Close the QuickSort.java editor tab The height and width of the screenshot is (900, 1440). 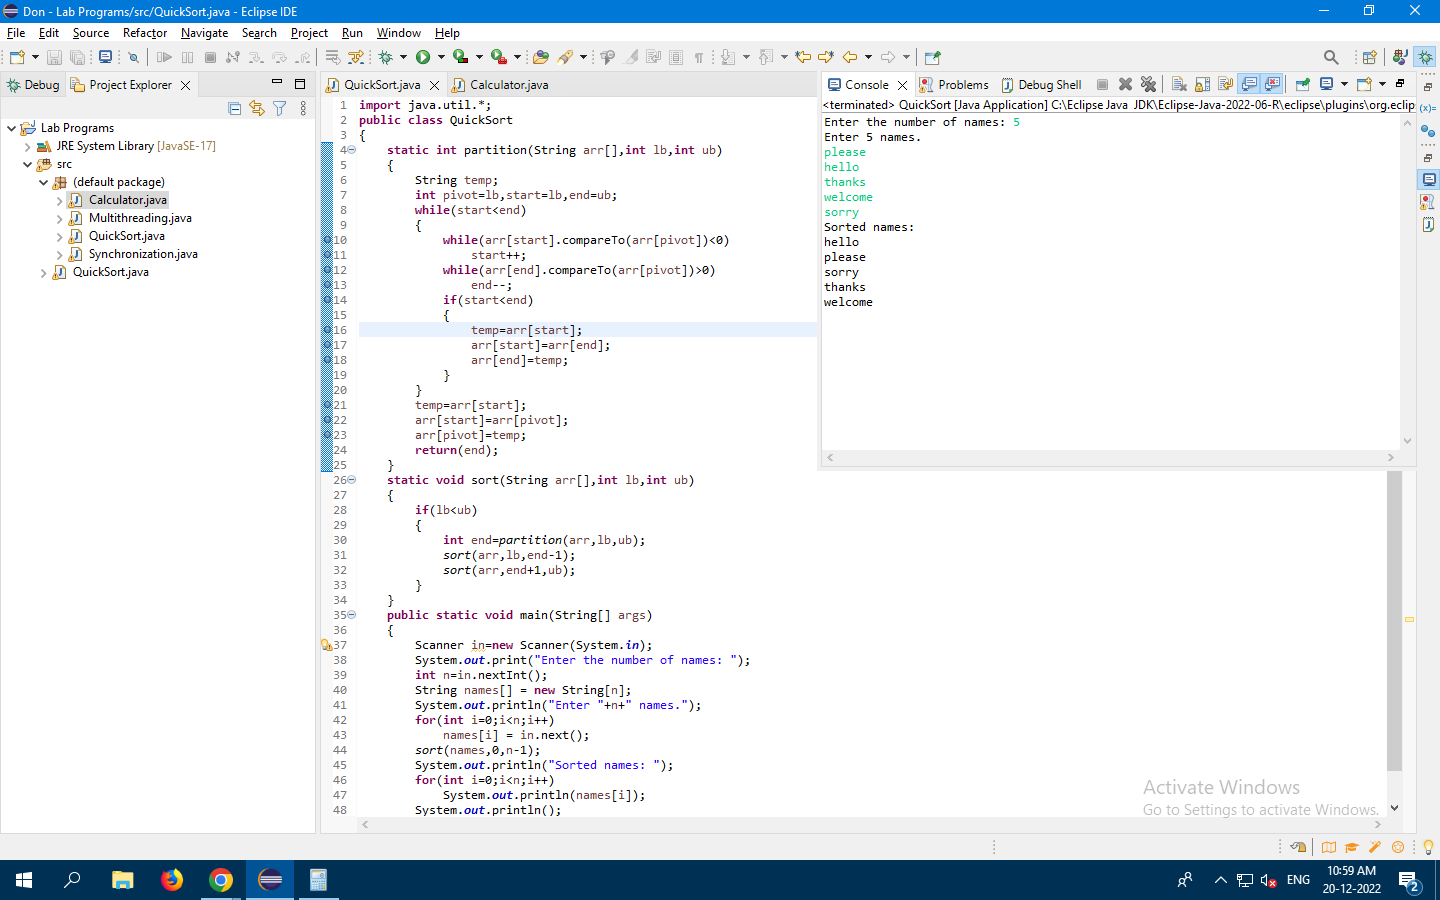coord(434,85)
